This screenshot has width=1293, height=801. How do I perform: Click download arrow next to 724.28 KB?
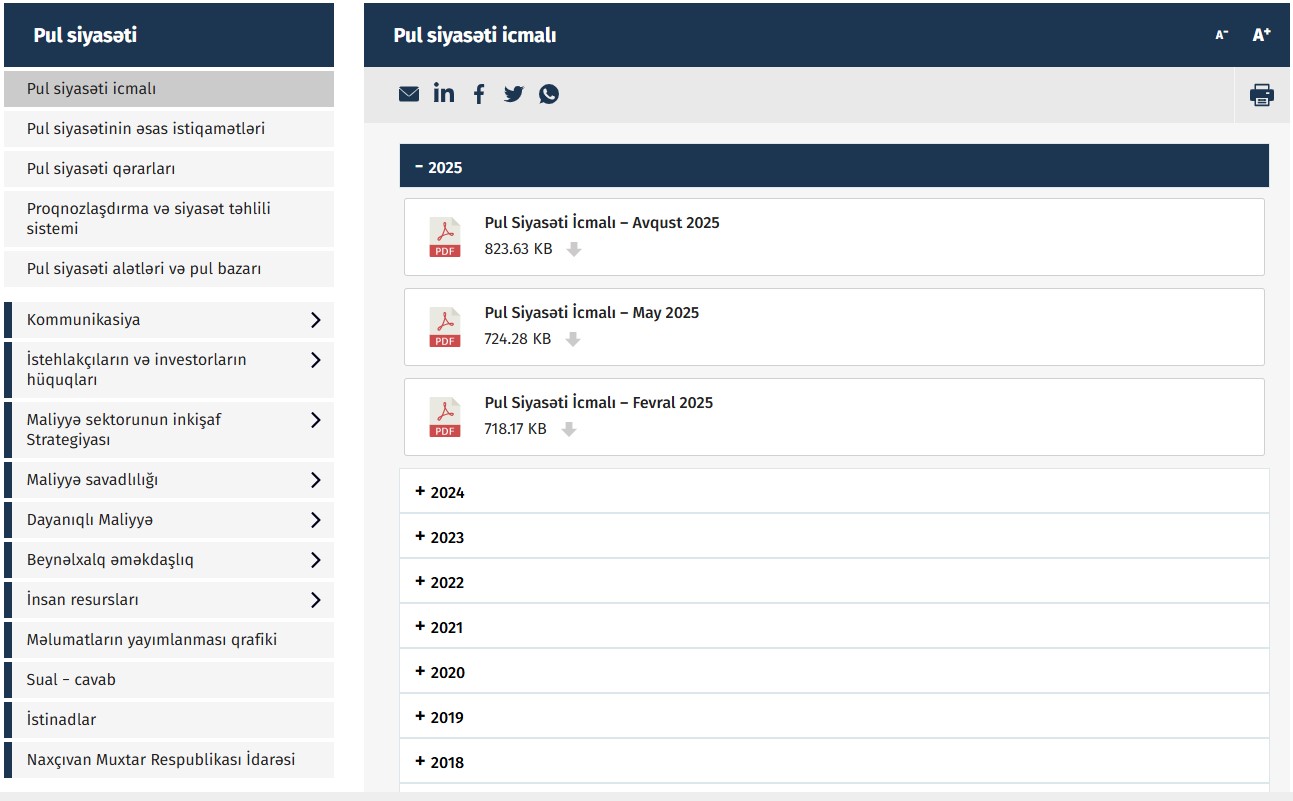573,340
